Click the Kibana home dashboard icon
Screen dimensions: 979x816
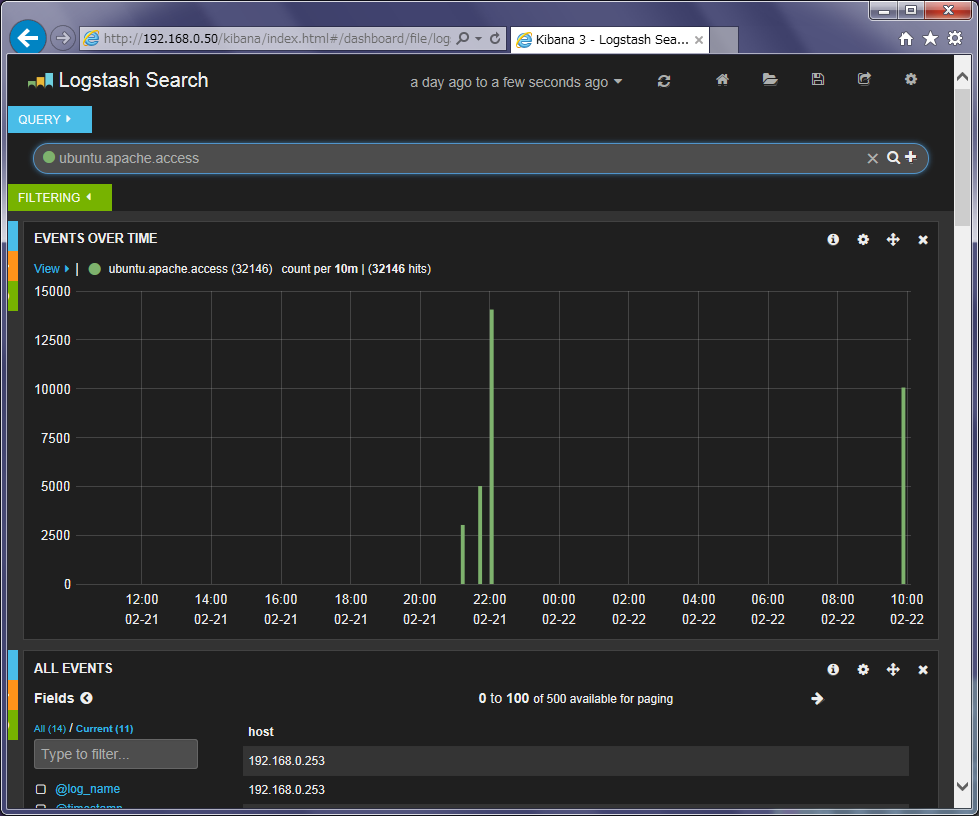coord(722,80)
